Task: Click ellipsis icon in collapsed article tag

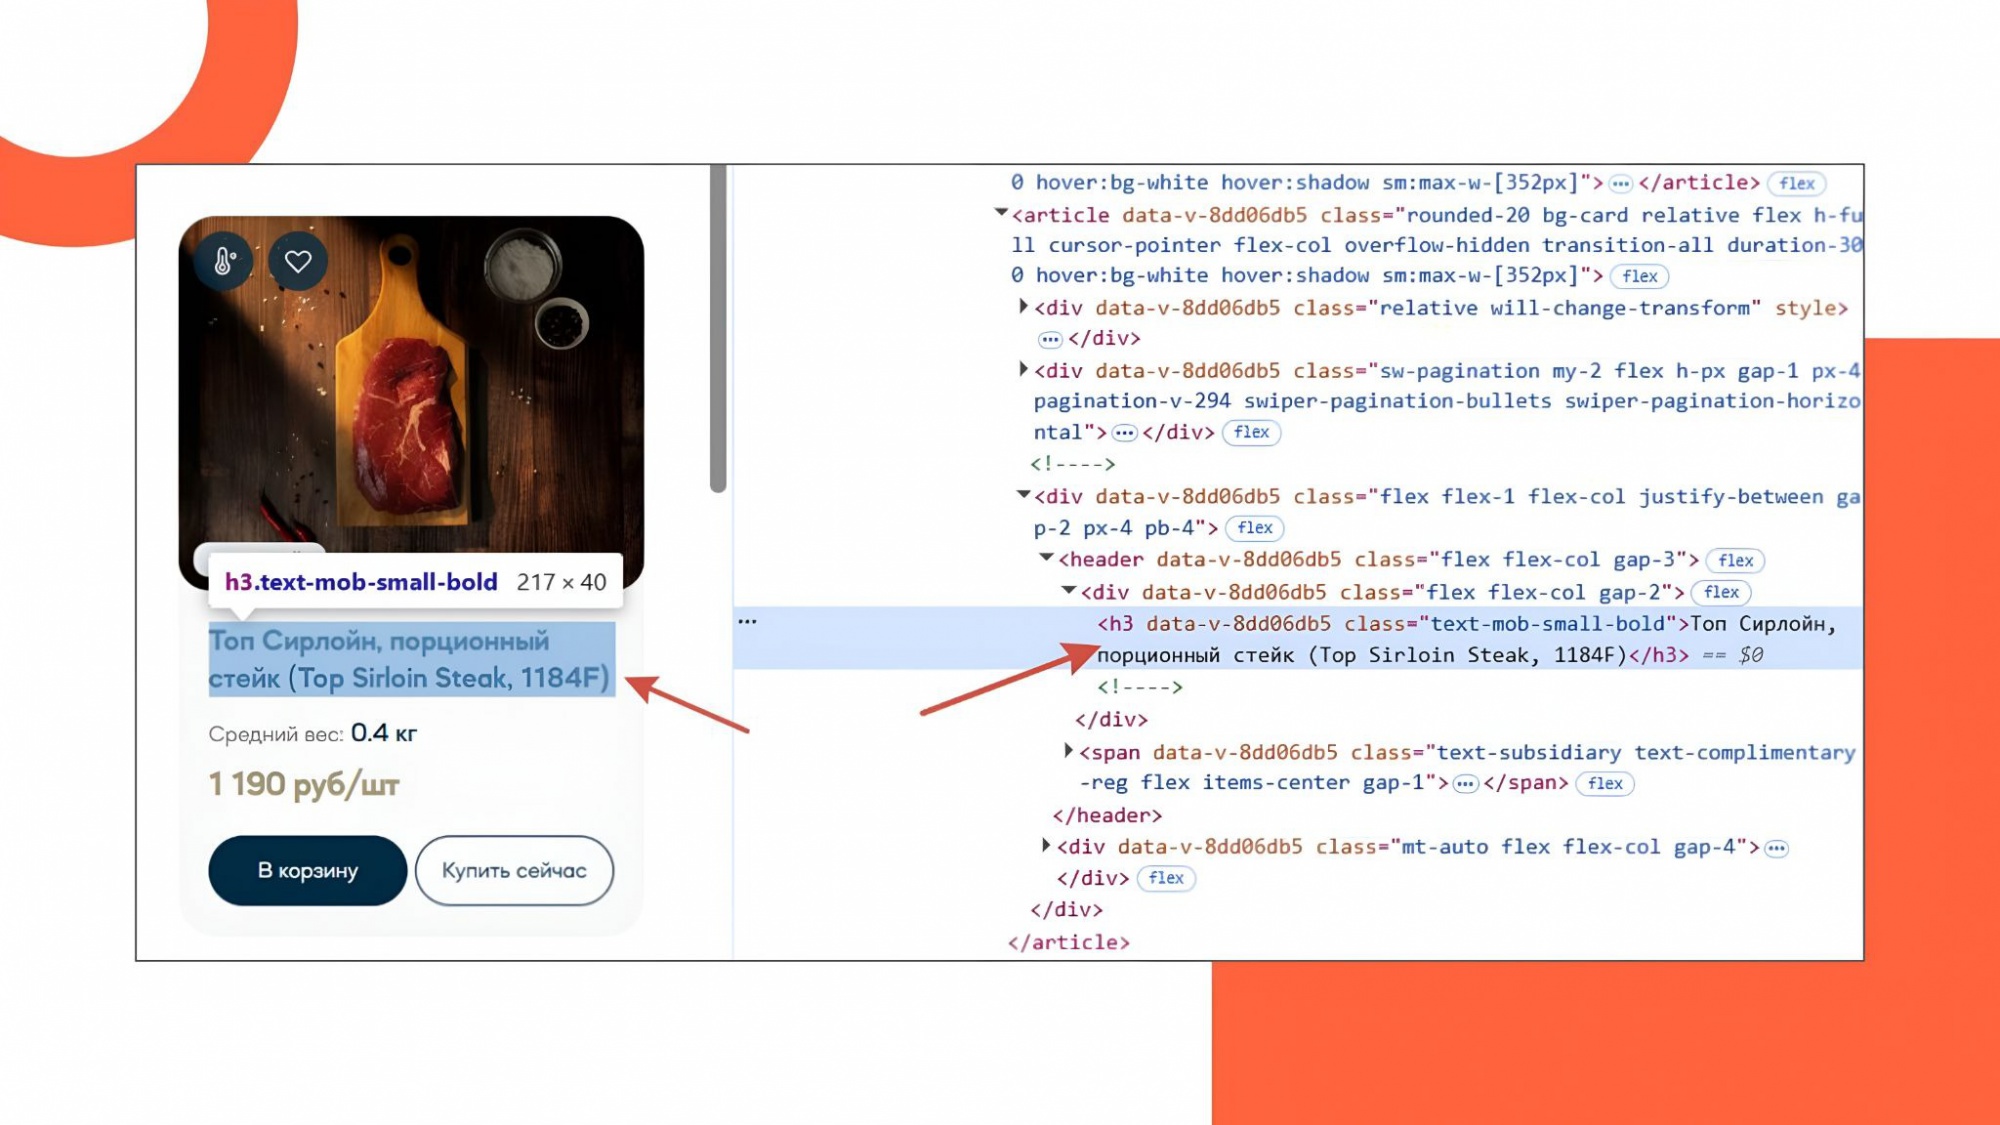Action: 1620,183
